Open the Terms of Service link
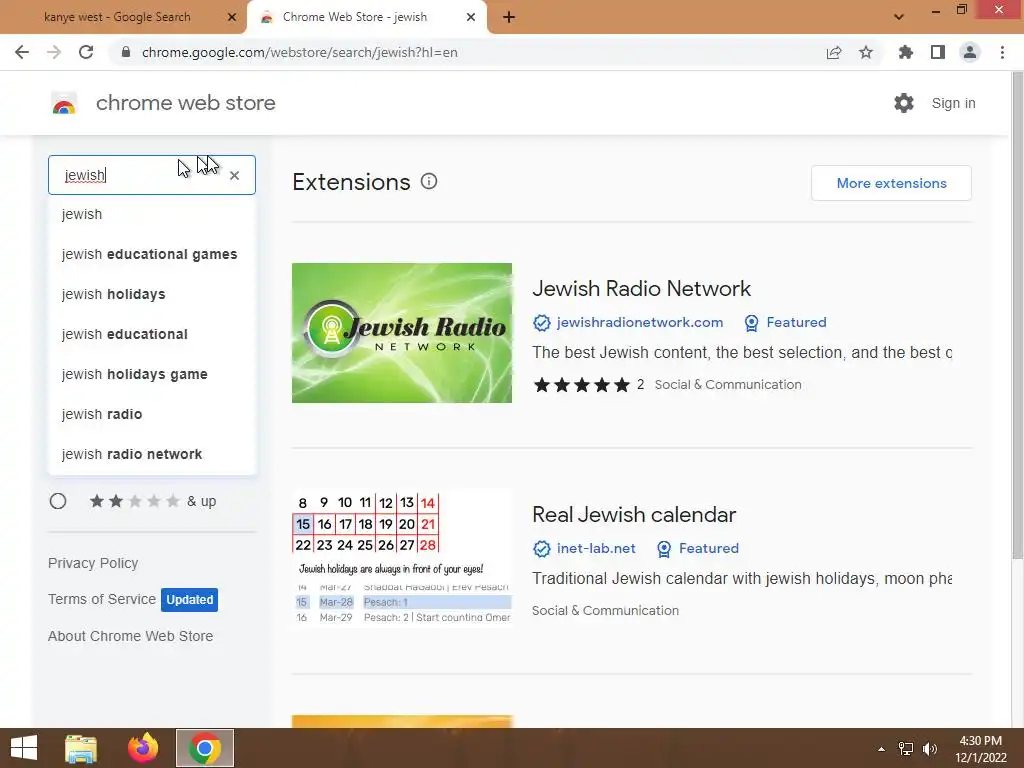The height and width of the screenshot is (768, 1024). pos(102,599)
